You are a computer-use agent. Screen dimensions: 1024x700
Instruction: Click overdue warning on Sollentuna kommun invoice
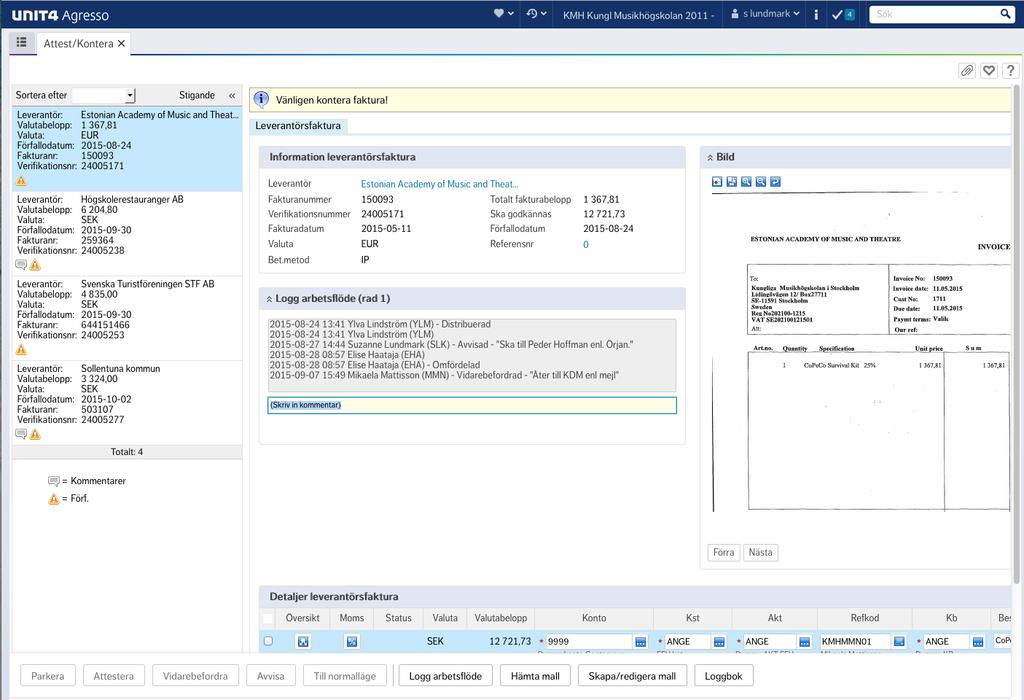pyautogui.click(x=35, y=434)
